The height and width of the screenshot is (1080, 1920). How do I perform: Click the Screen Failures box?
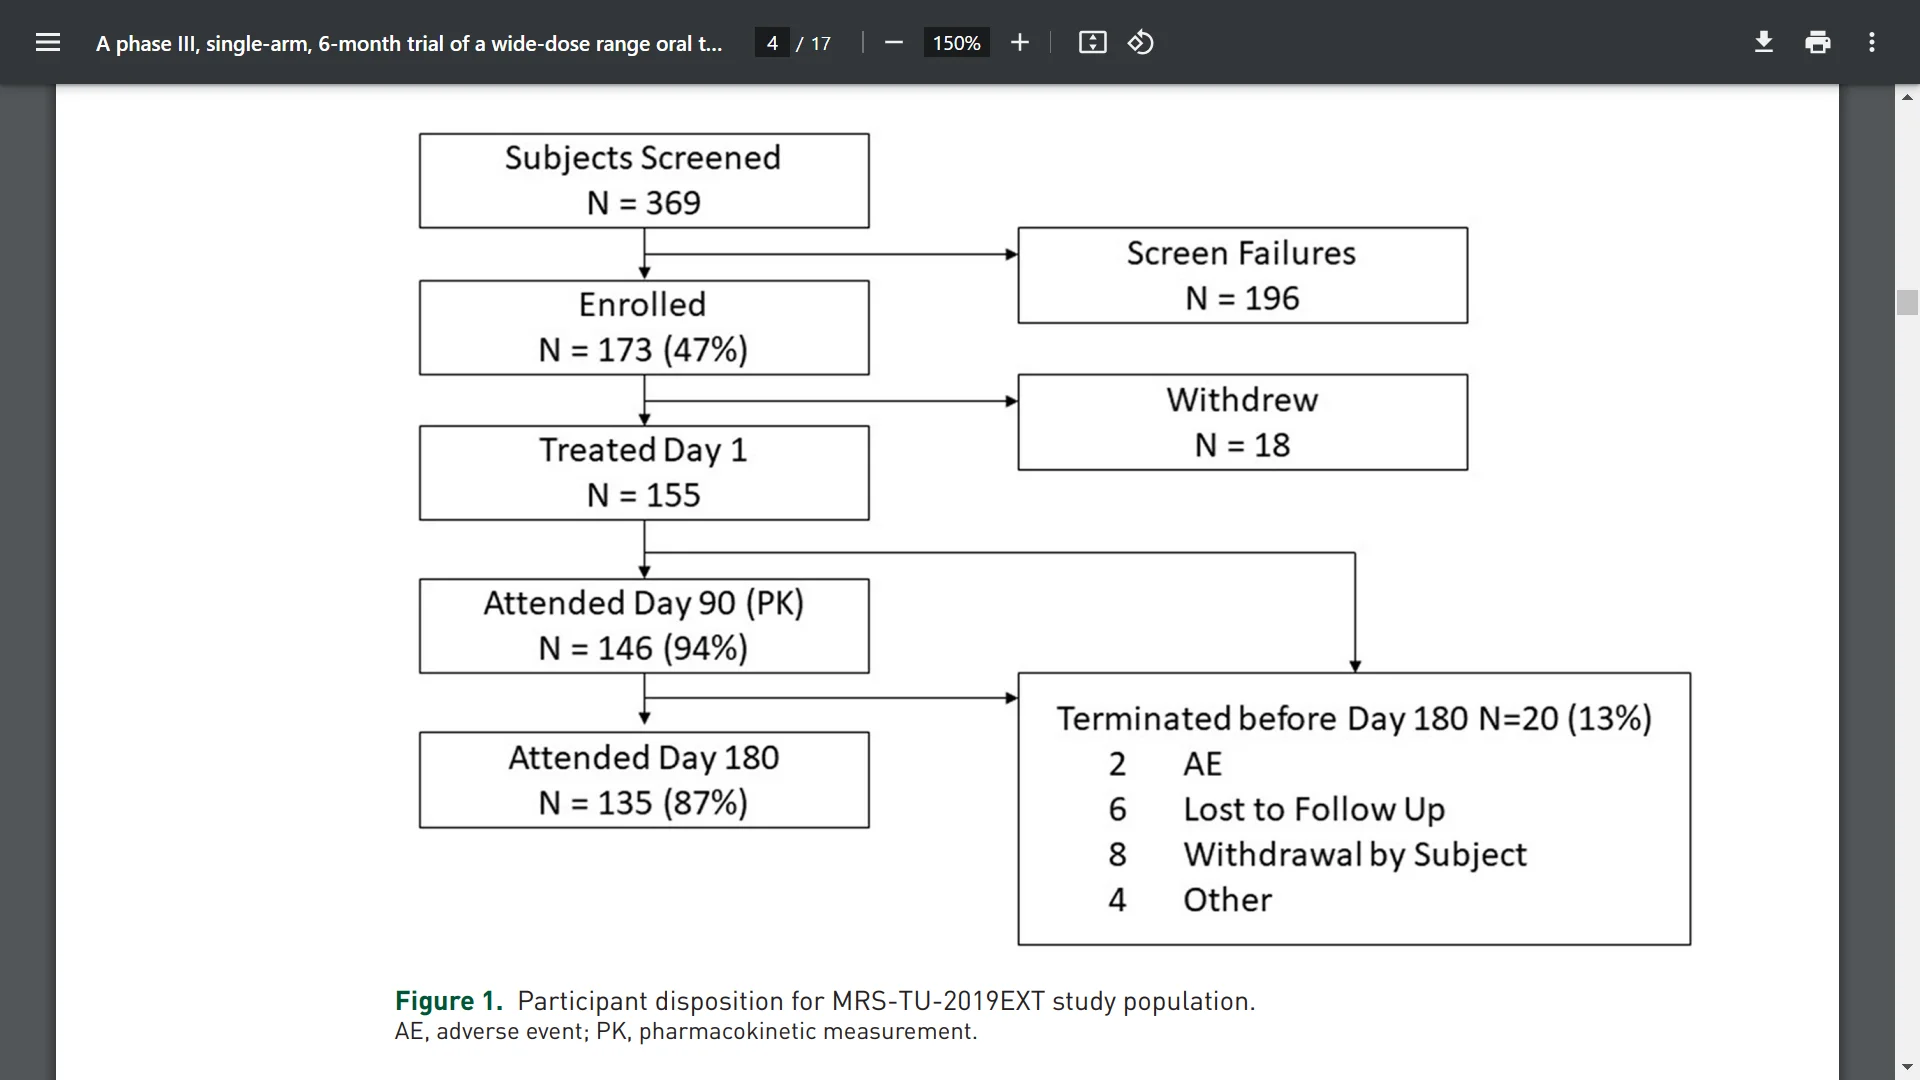click(x=1242, y=275)
